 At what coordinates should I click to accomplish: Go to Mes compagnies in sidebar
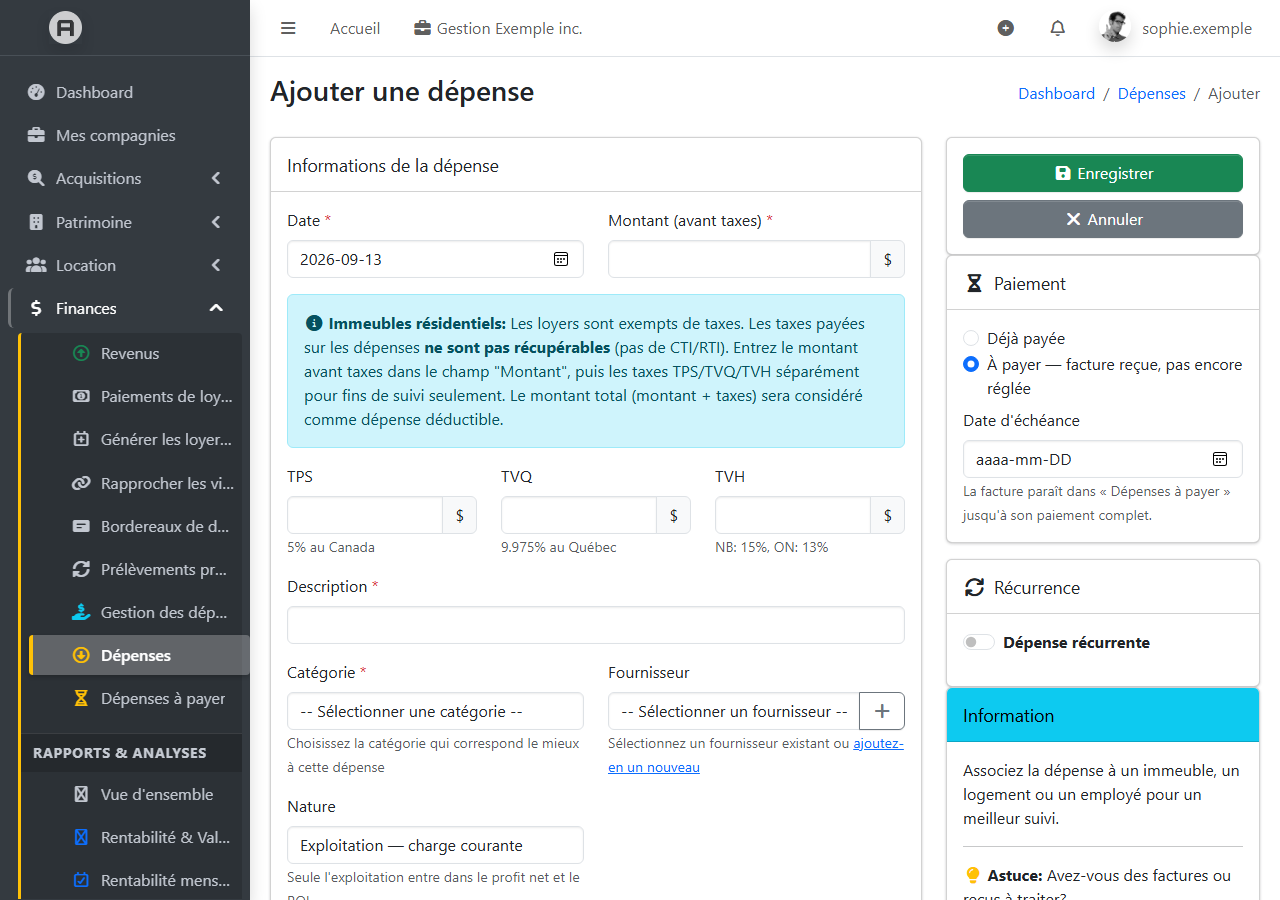tap(125, 135)
